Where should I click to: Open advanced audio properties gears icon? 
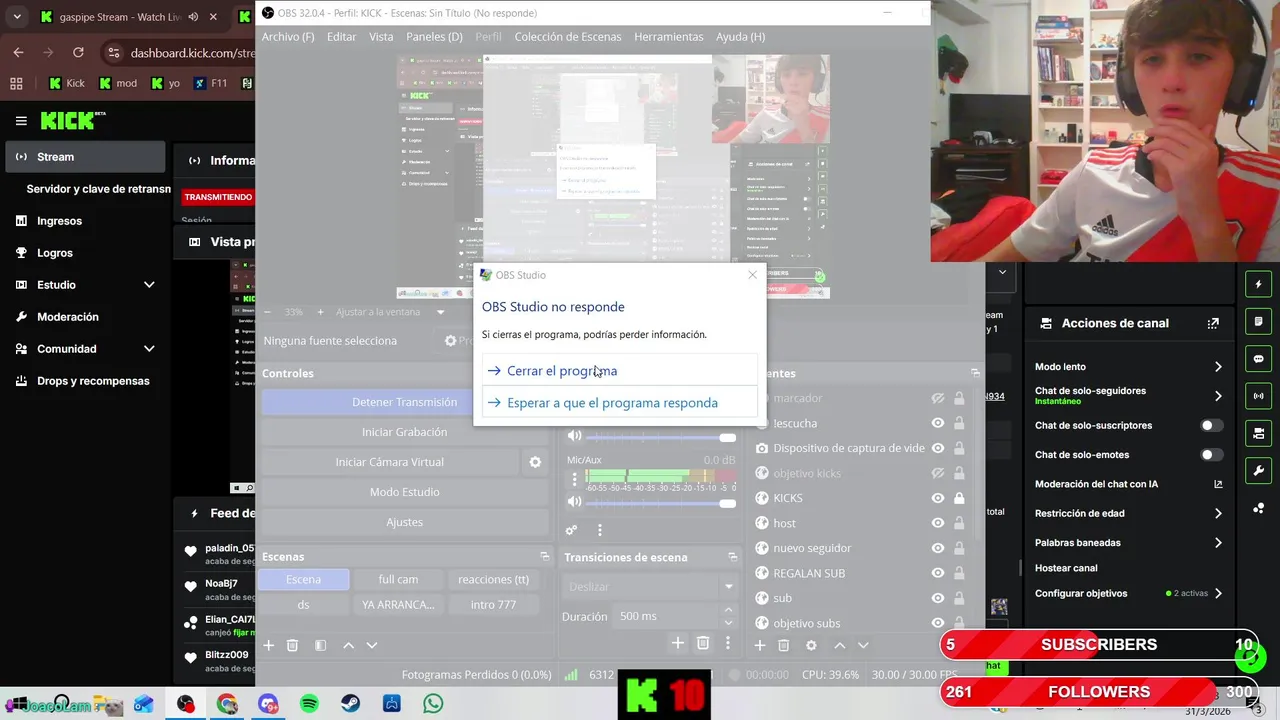(x=571, y=530)
